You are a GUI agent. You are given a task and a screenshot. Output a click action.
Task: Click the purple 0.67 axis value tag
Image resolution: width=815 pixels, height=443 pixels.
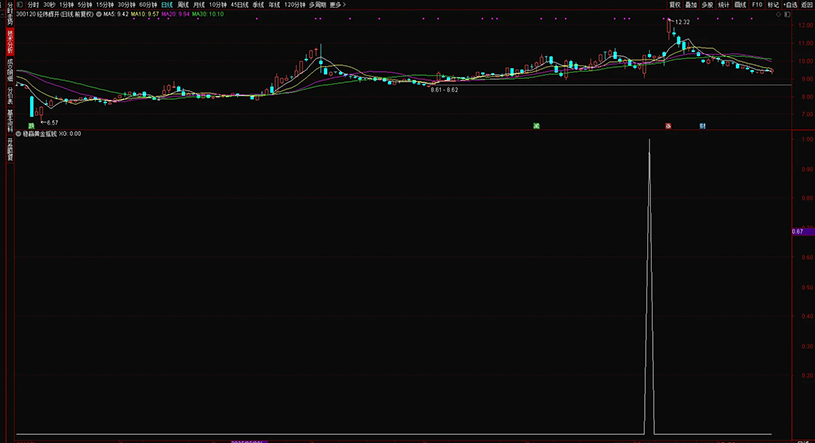[803, 231]
